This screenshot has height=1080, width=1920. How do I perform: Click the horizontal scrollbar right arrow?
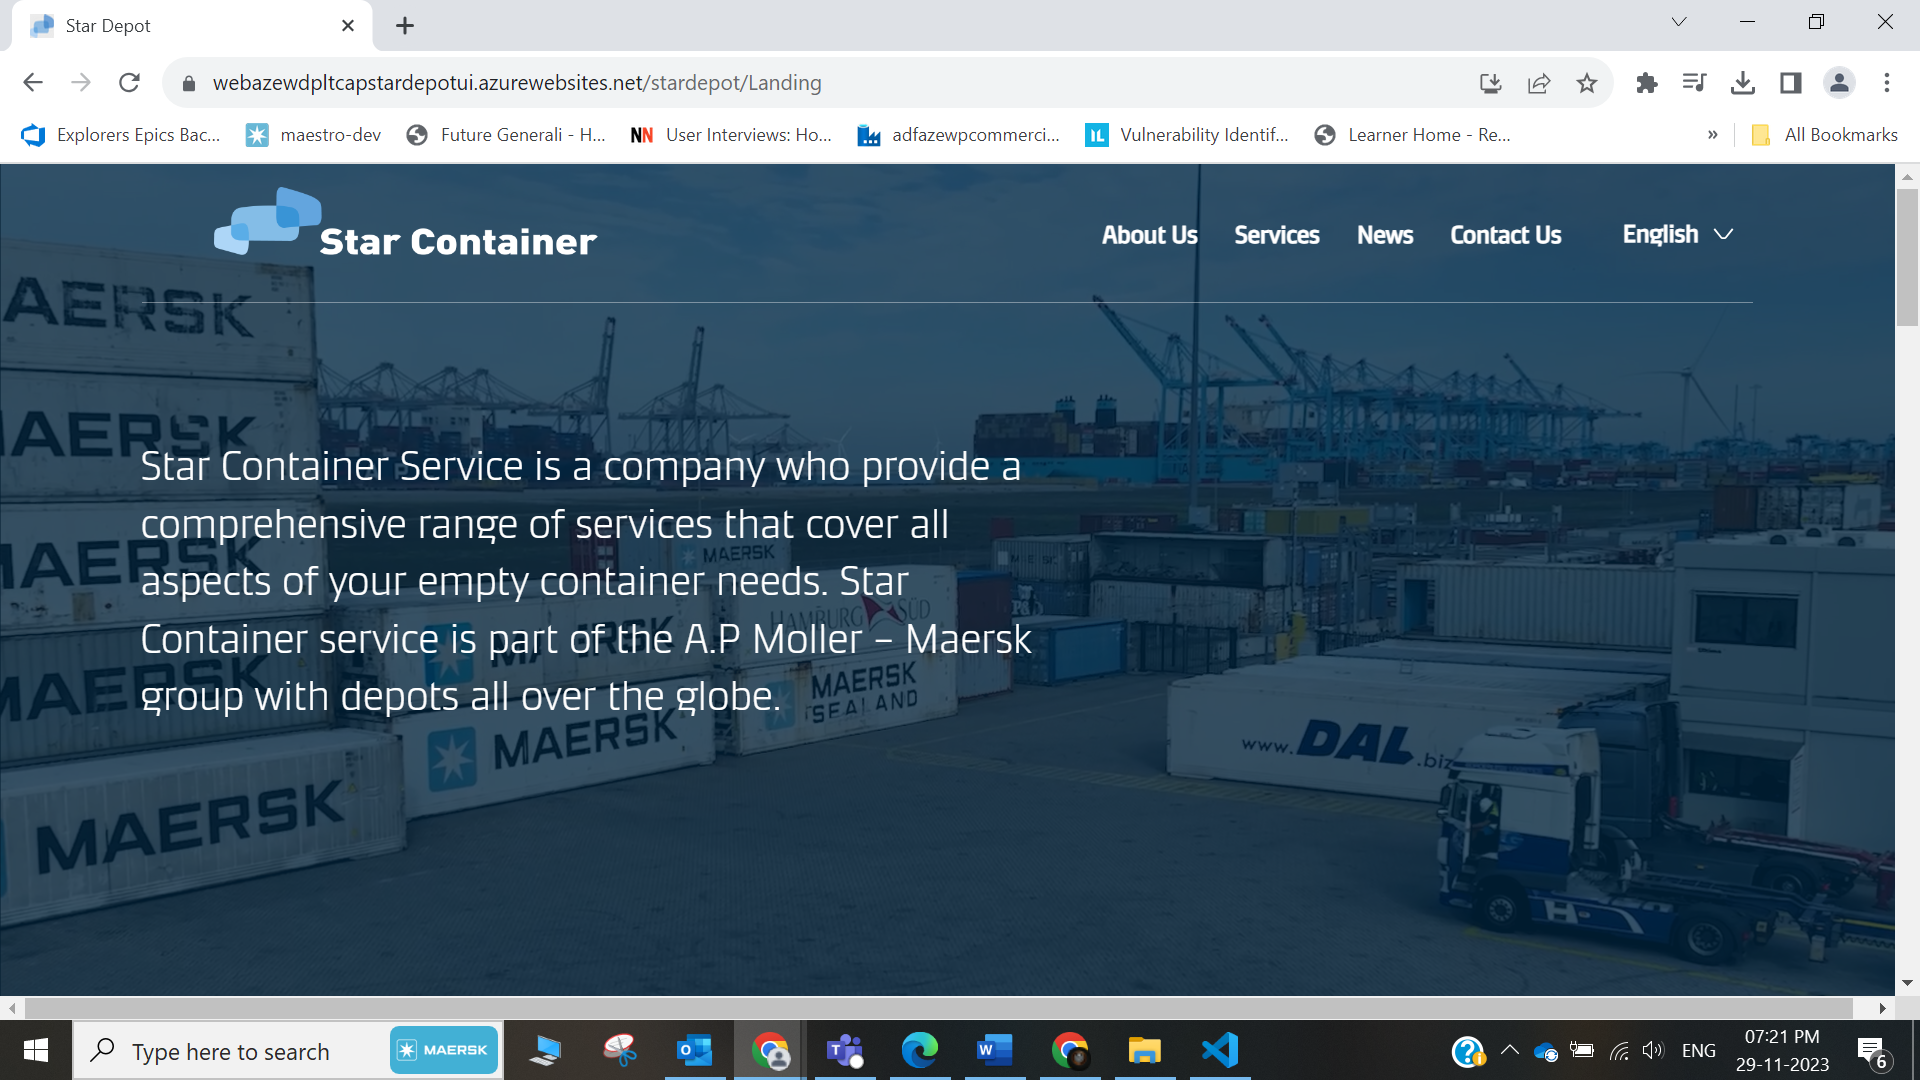(x=1882, y=1008)
